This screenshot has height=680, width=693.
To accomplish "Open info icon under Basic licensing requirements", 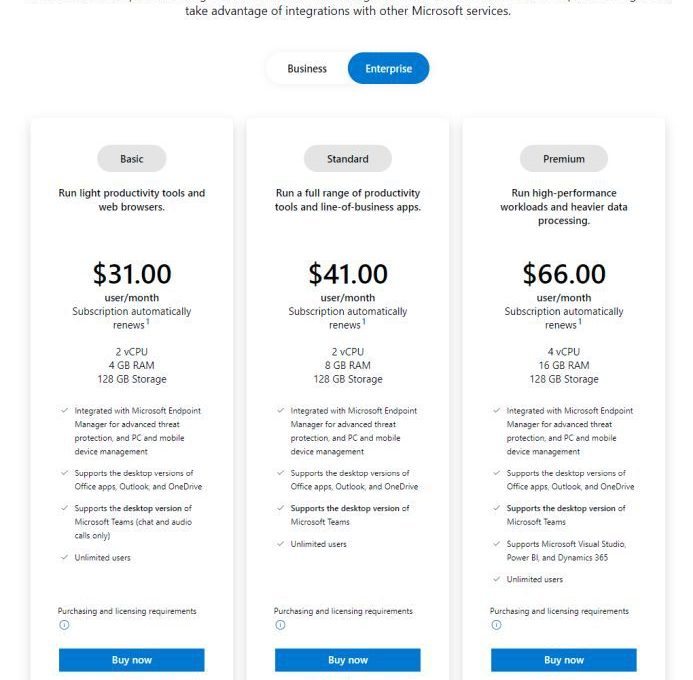I will click(x=64, y=625).
